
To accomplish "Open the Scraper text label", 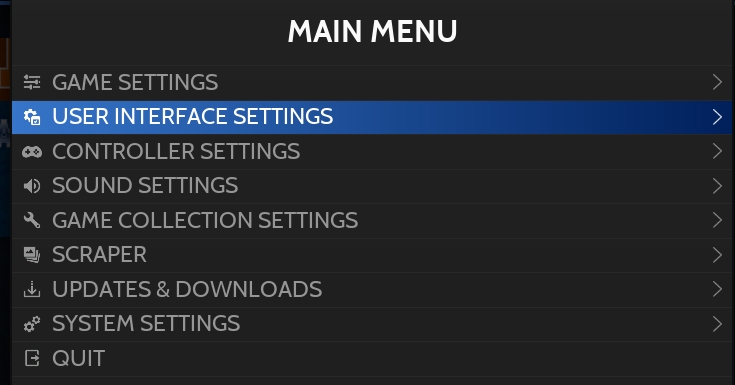I will point(99,255).
